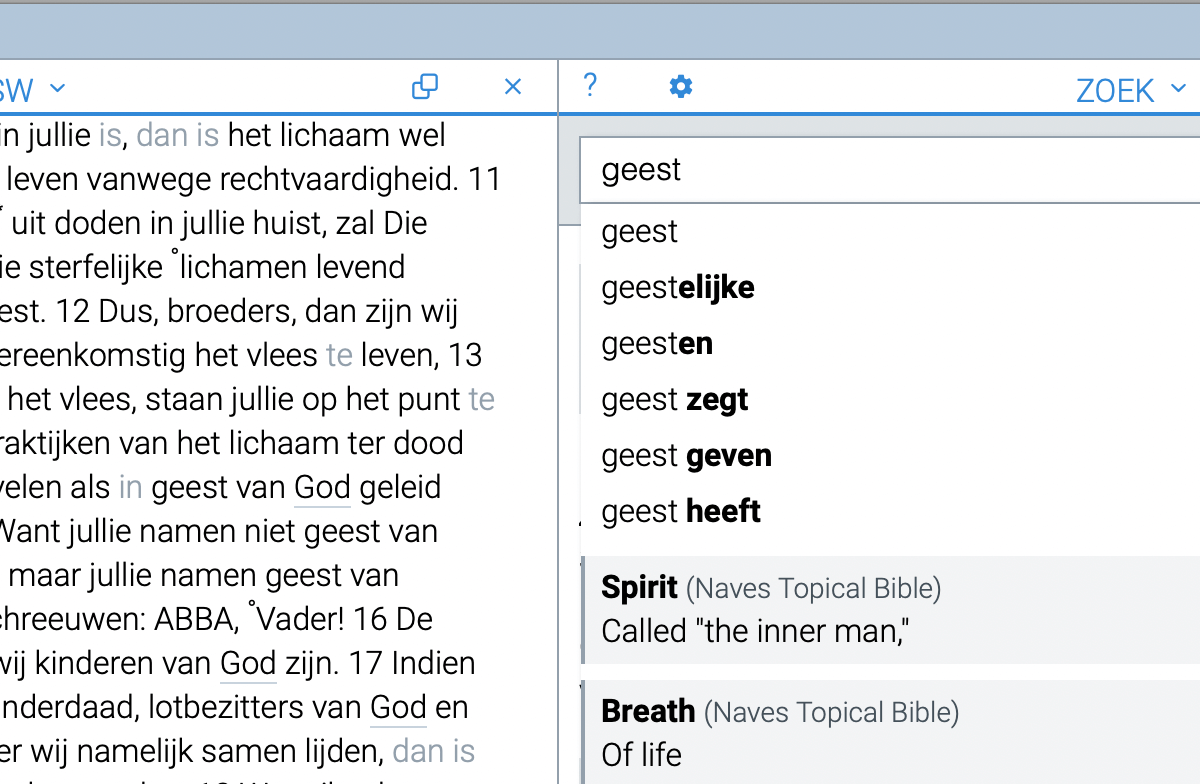Click the search field containing geest
1200x784 pixels.
(880, 169)
